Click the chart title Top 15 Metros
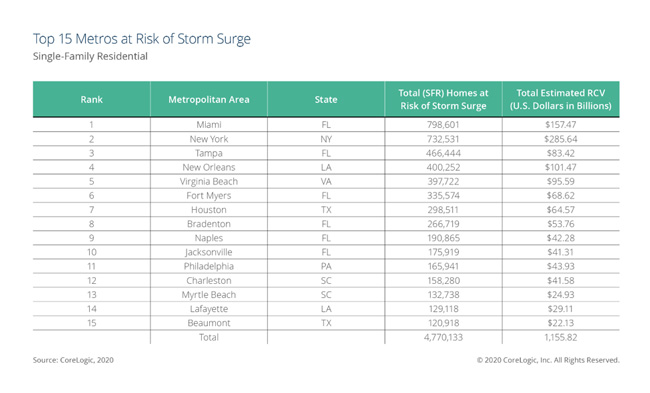The width and height of the screenshot is (650, 393). 142,39
